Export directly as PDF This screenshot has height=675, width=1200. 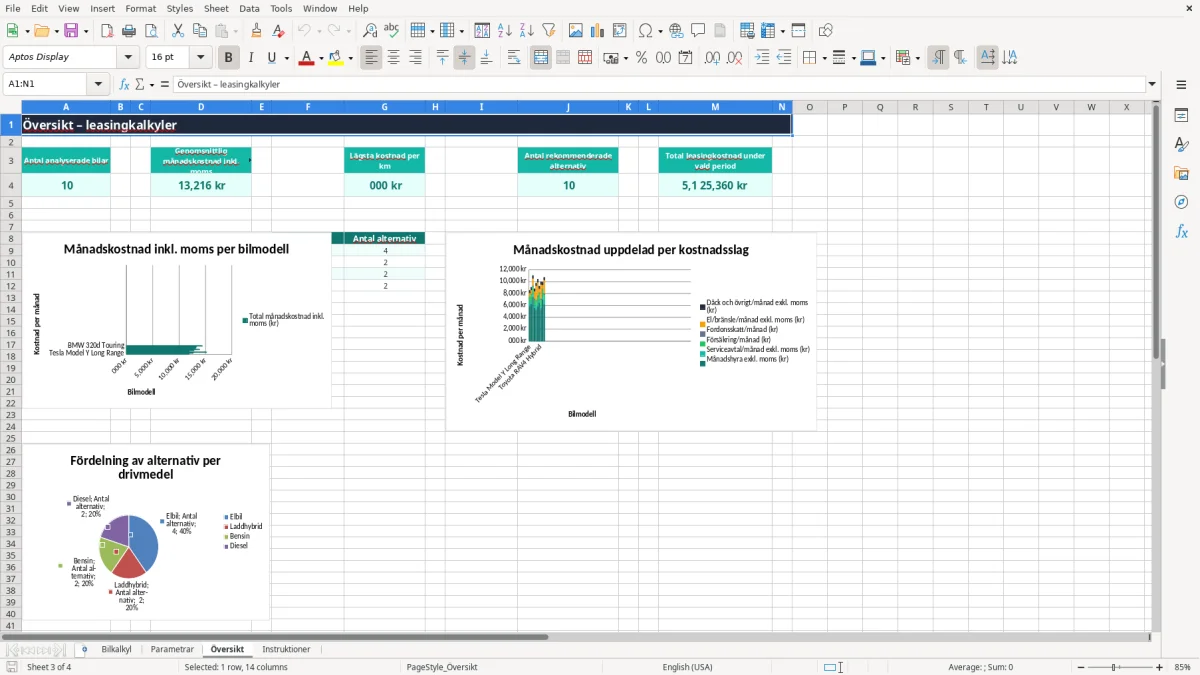click(107, 31)
